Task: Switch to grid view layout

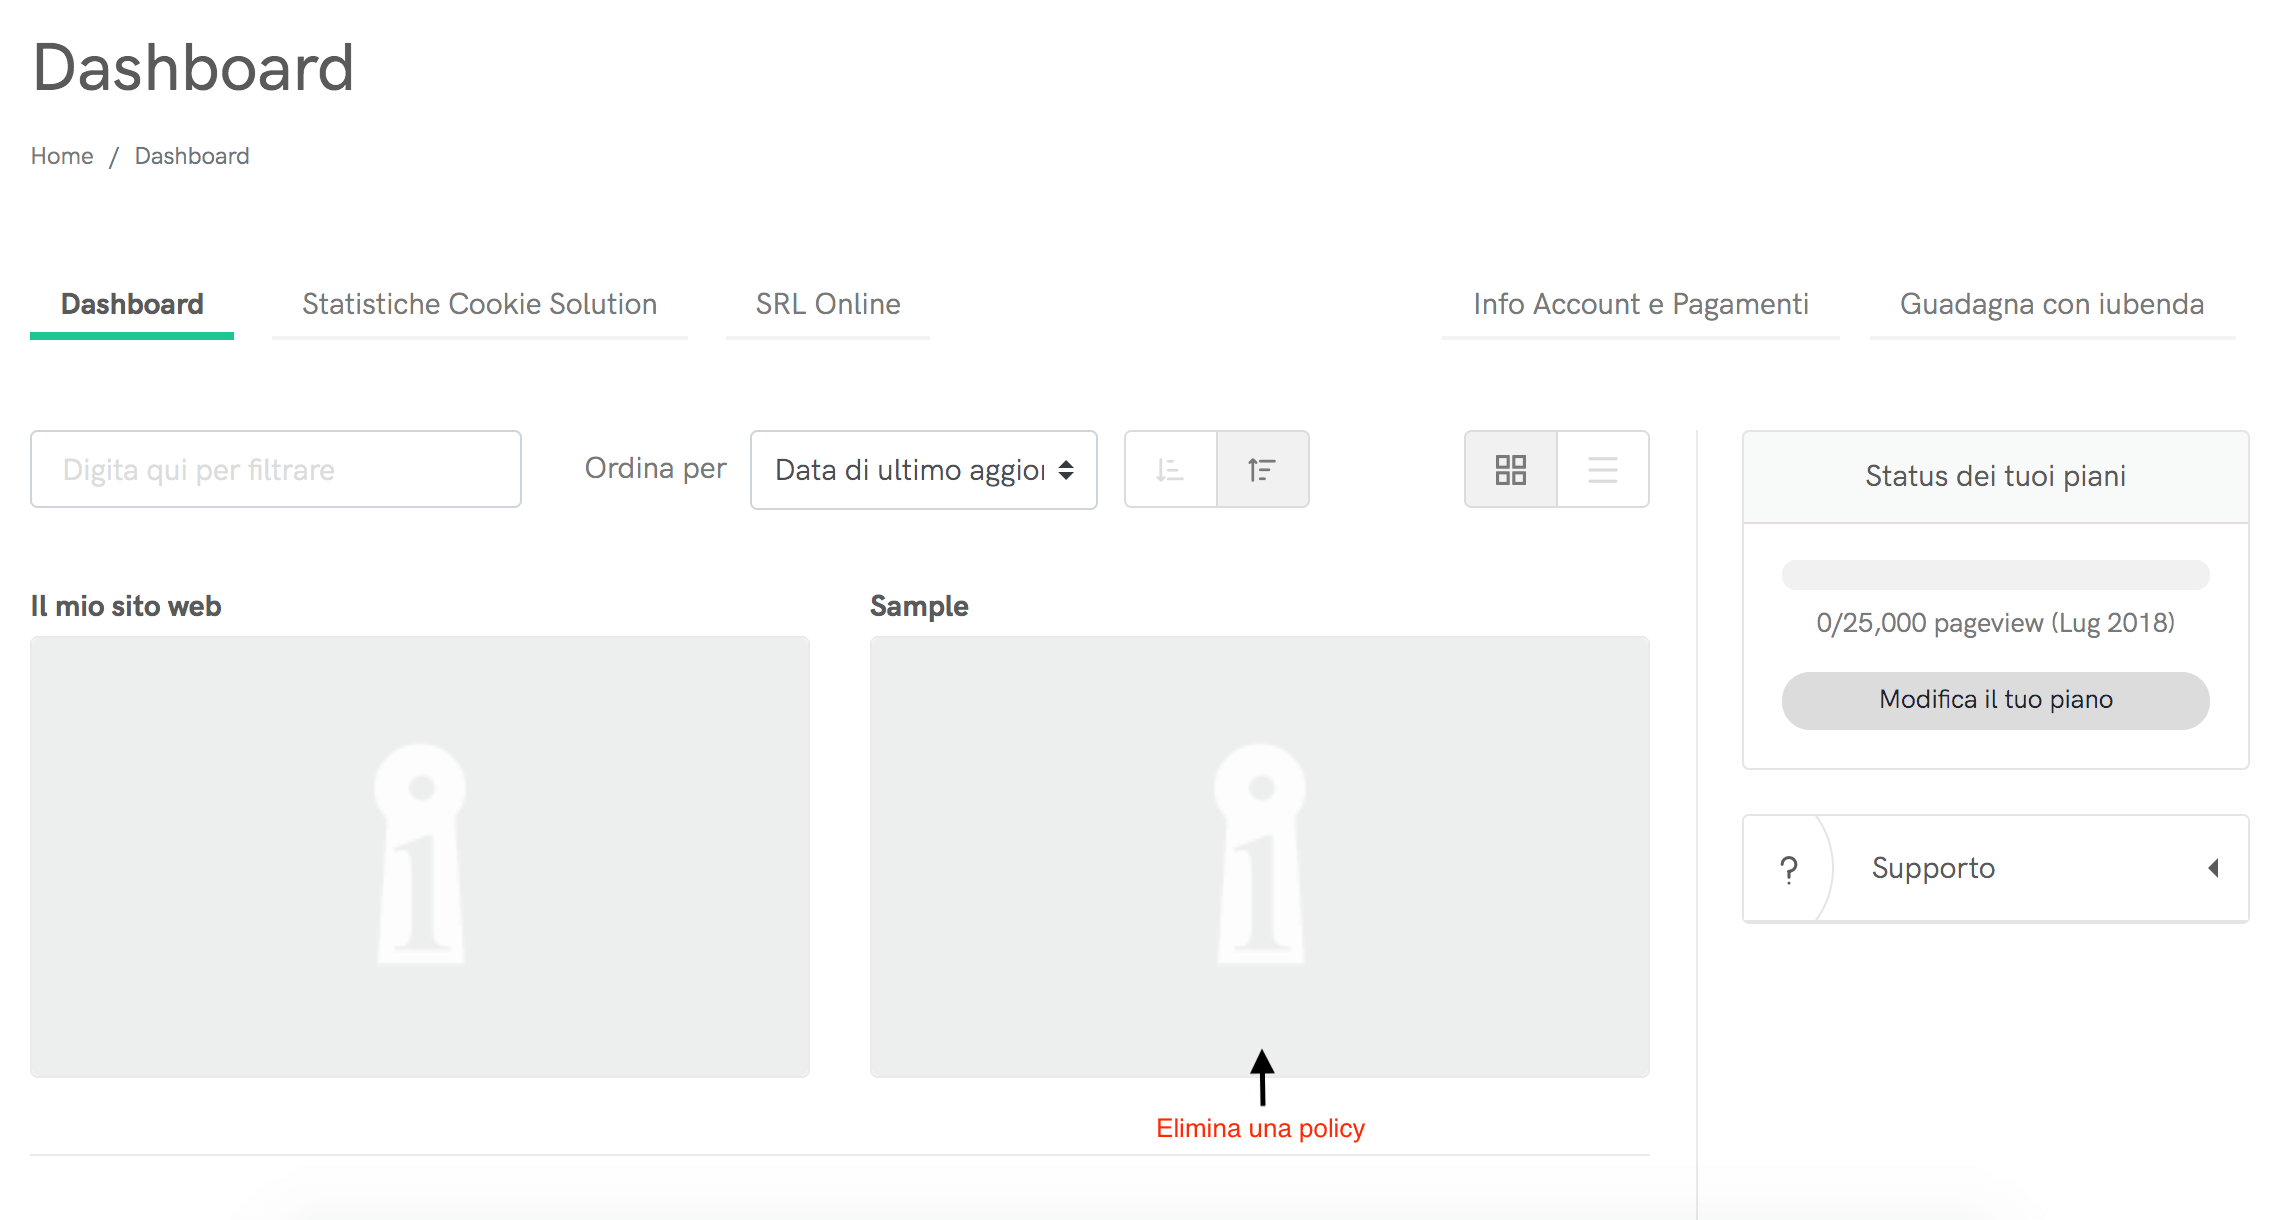Action: click(x=1510, y=469)
